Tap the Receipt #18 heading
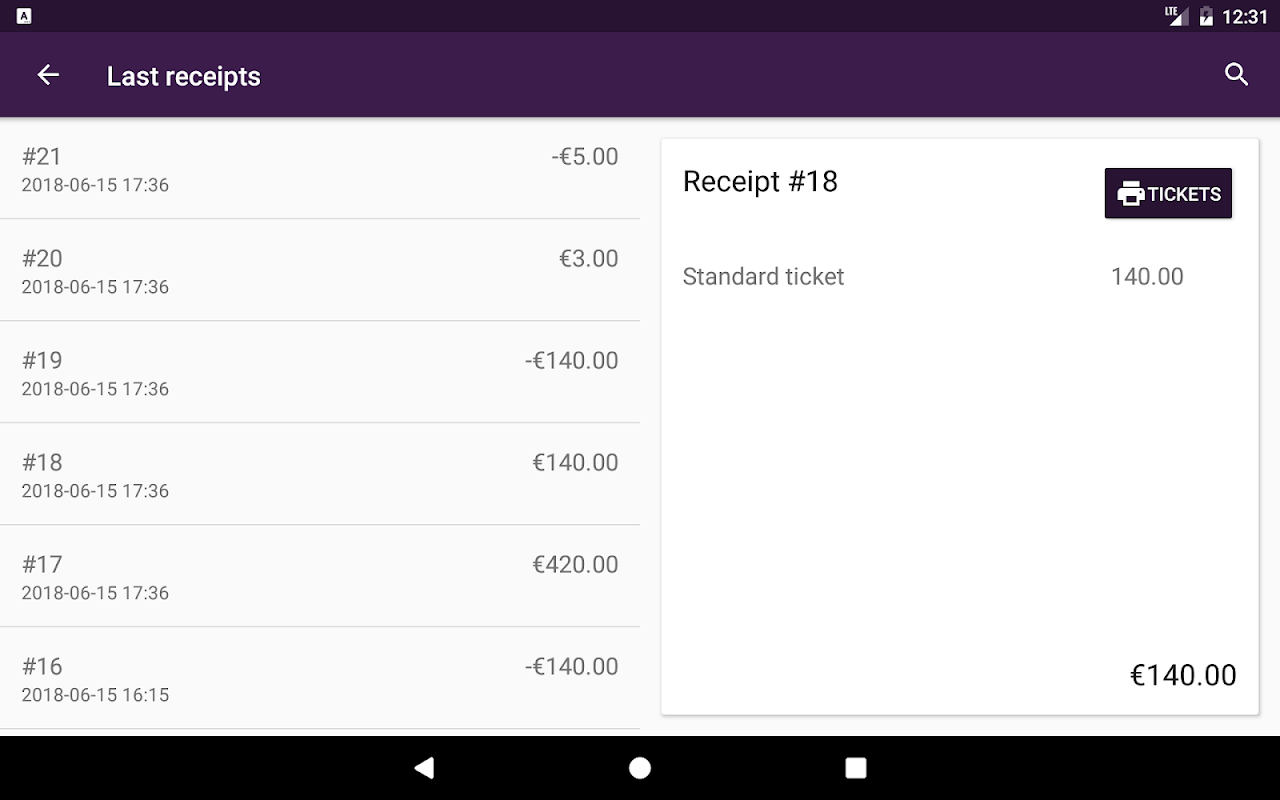Screen dimensions: 1280x800 (760, 182)
